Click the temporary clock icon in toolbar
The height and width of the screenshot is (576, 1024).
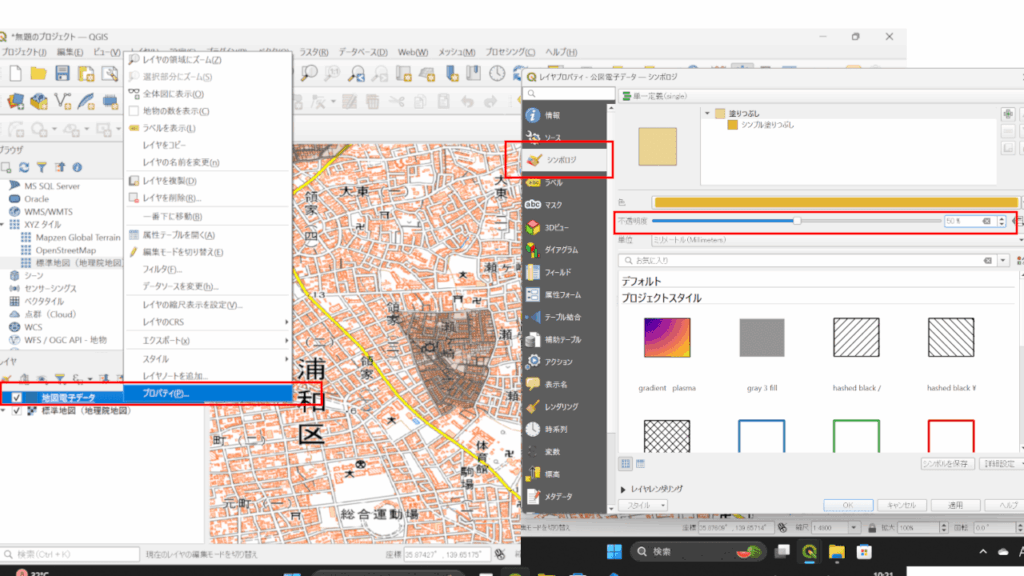497,74
